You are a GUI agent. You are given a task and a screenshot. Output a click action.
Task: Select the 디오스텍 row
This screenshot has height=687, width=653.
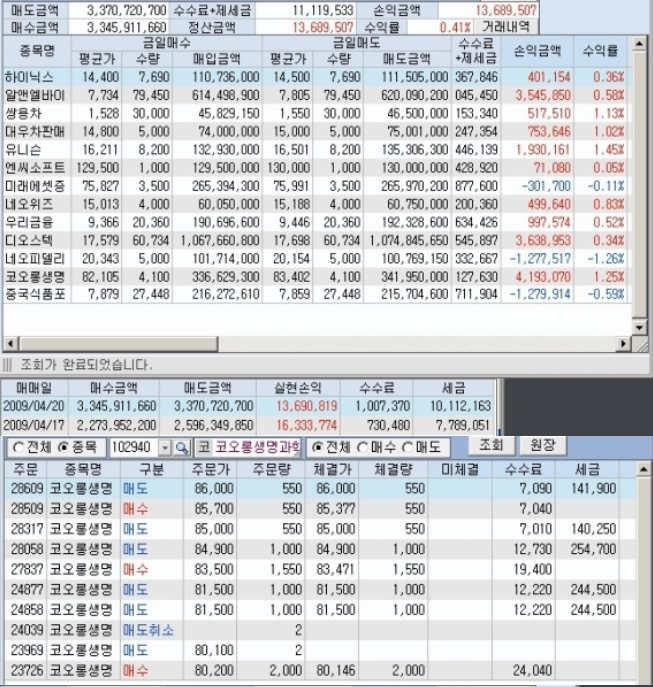click(316, 241)
